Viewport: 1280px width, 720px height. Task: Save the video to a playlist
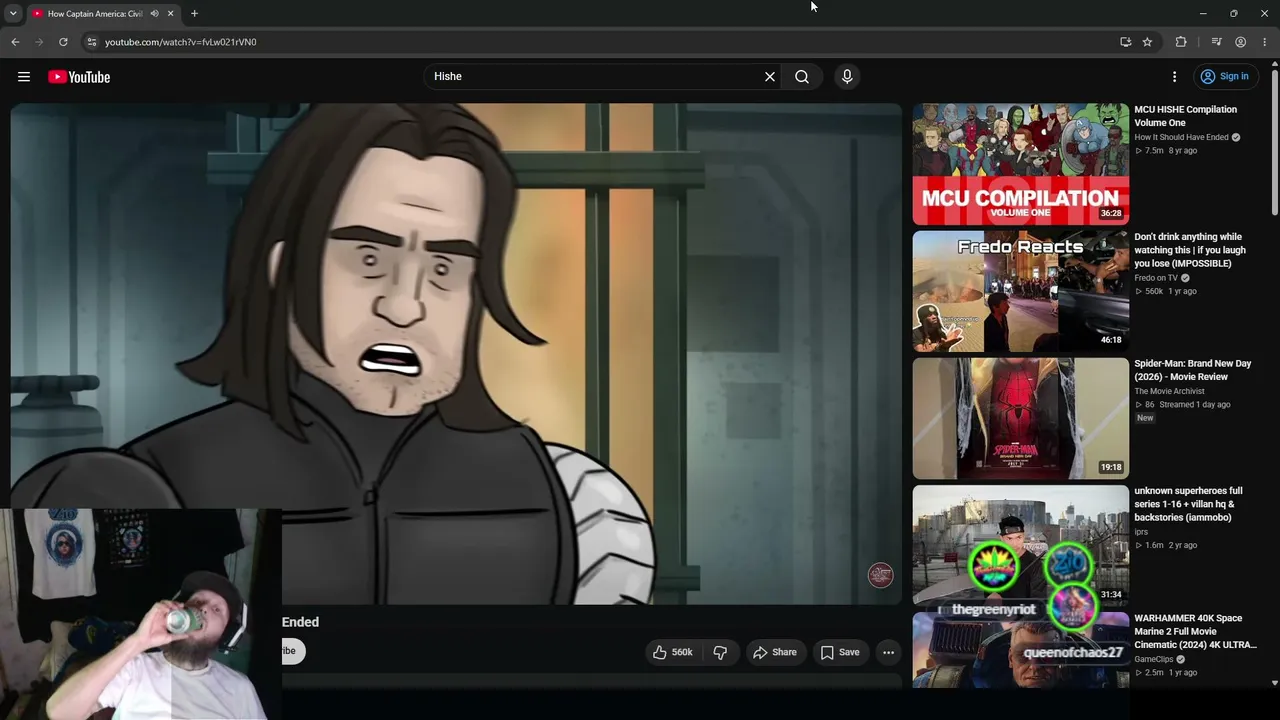(840, 652)
